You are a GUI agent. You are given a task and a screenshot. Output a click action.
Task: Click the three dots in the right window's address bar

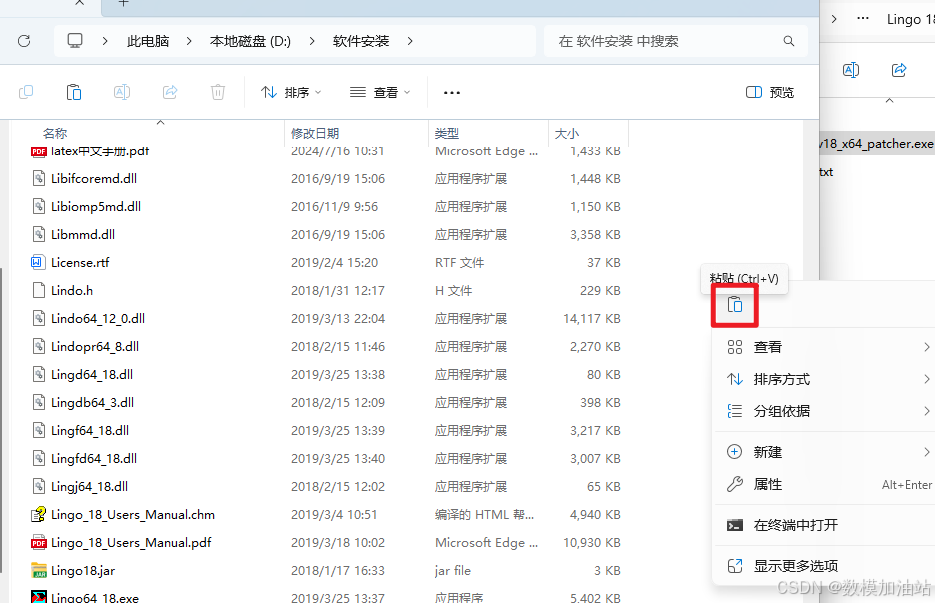pyautogui.click(x=863, y=18)
